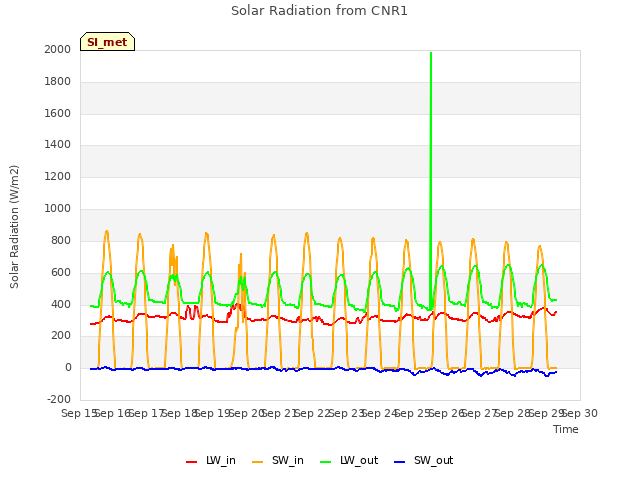Click the Time axis title

(x=566, y=429)
